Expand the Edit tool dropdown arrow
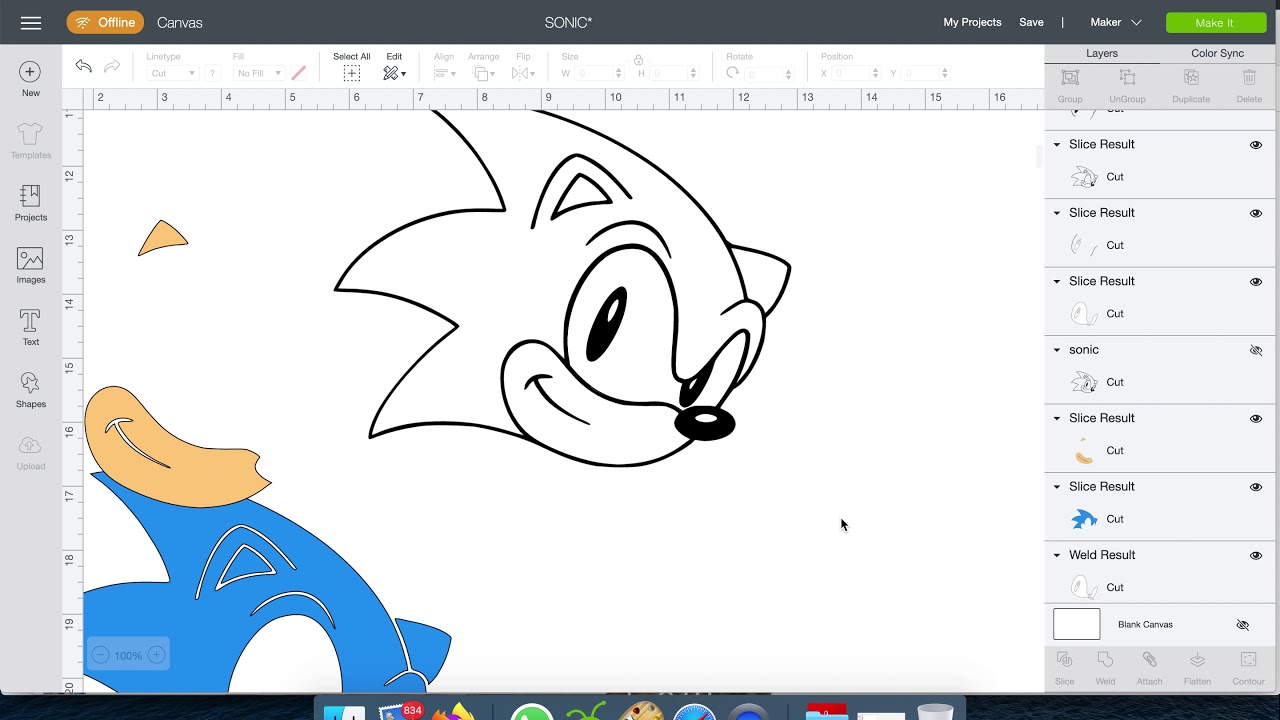 coord(403,74)
